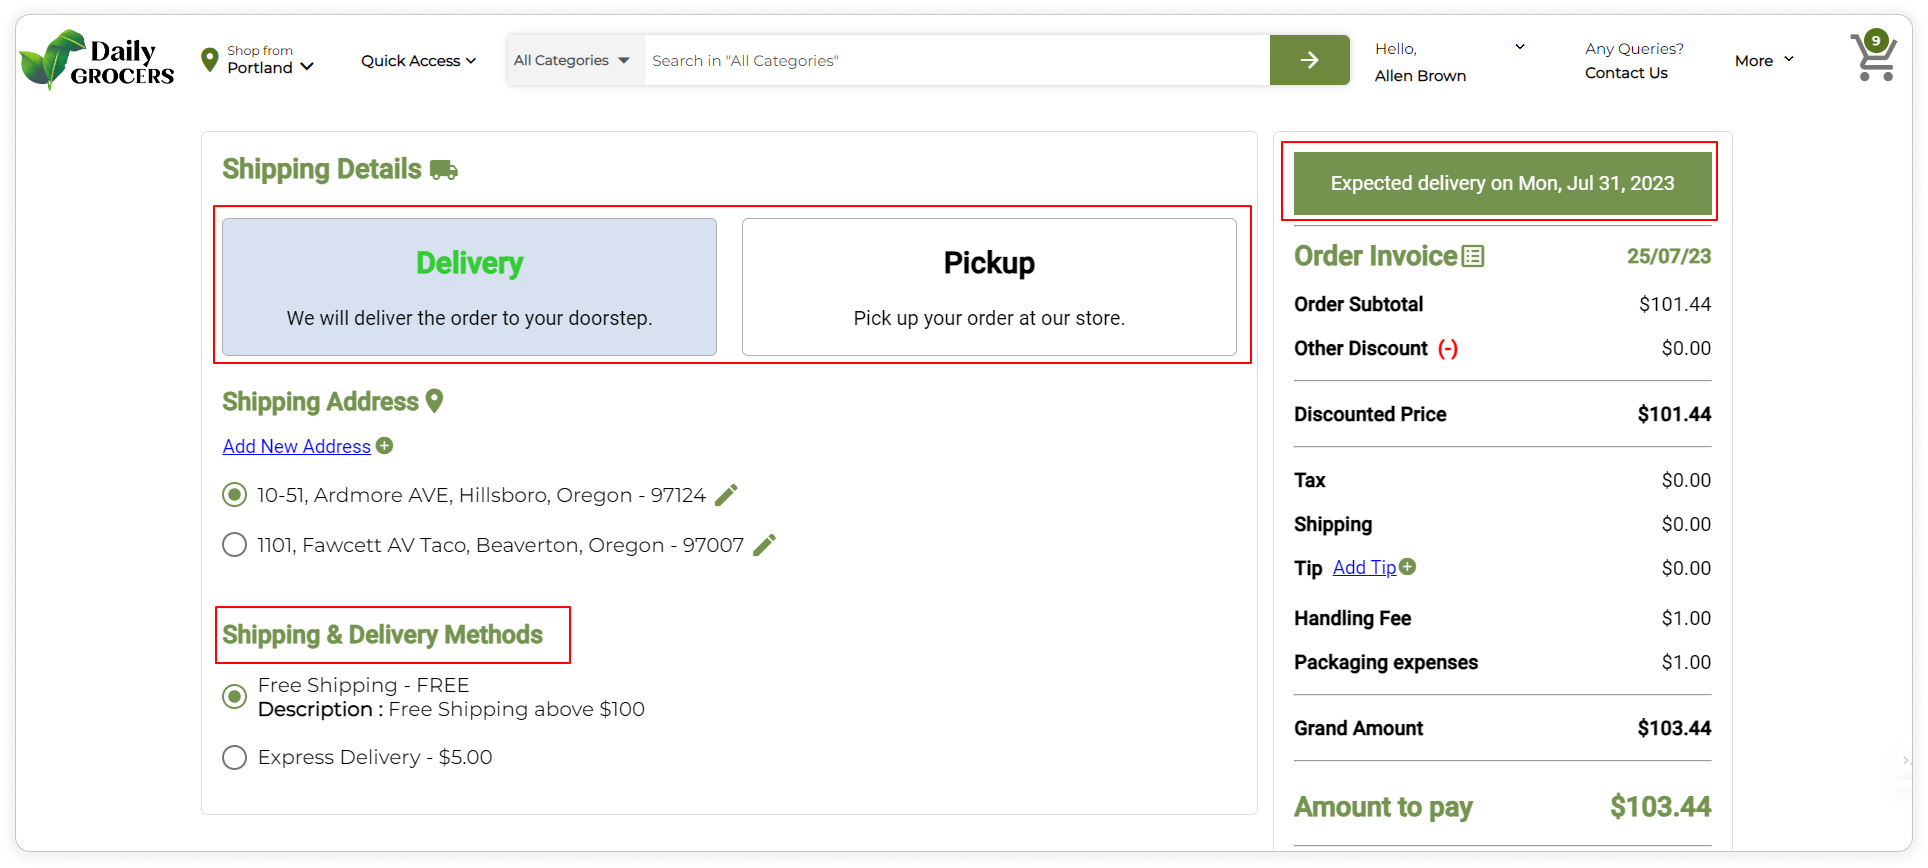Choose the Free Shipping radio option
1928x868 pixels.
tap(234, 697)
